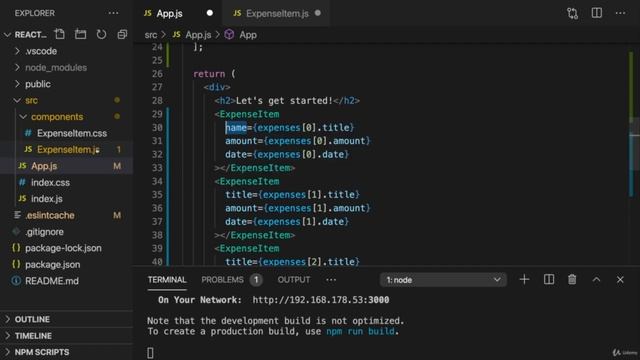This screenshot has height=360, width=640.
Task: Click the src breadcrumb segment
Action: click(x=151, y=35)
